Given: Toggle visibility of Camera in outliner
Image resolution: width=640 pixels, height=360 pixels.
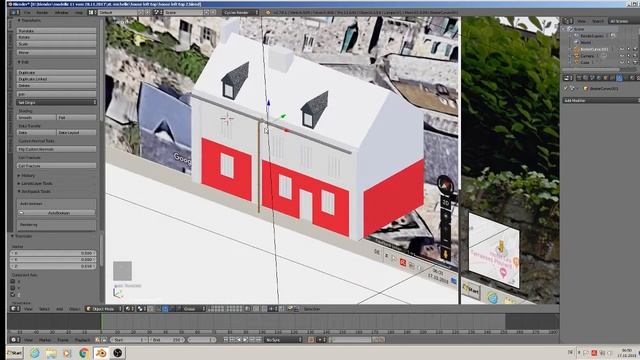Looking at the screenshot, I should click(x=622, y=56).
